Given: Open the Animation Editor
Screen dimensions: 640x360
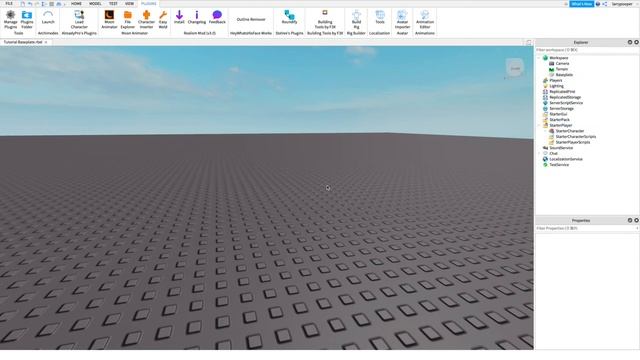Looking at the screenshot, I should (425, 19).
